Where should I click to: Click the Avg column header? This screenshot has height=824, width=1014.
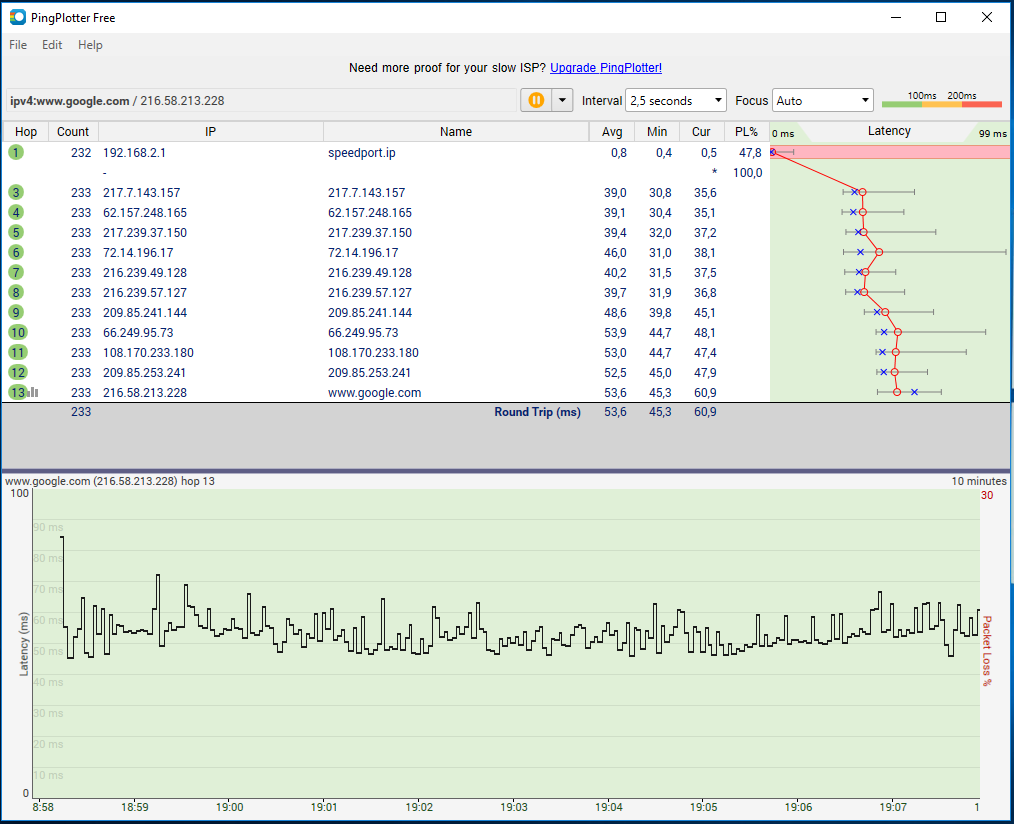[612, 132]
